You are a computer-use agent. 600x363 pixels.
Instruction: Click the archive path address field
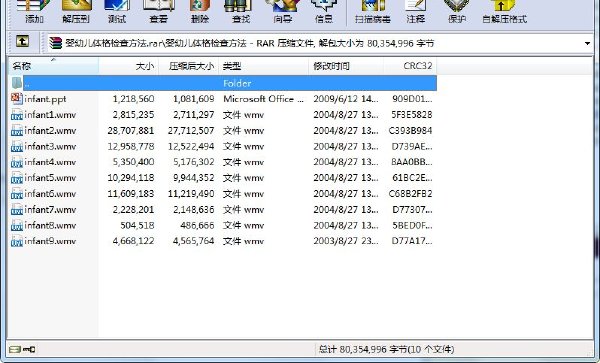click(316, 43)
